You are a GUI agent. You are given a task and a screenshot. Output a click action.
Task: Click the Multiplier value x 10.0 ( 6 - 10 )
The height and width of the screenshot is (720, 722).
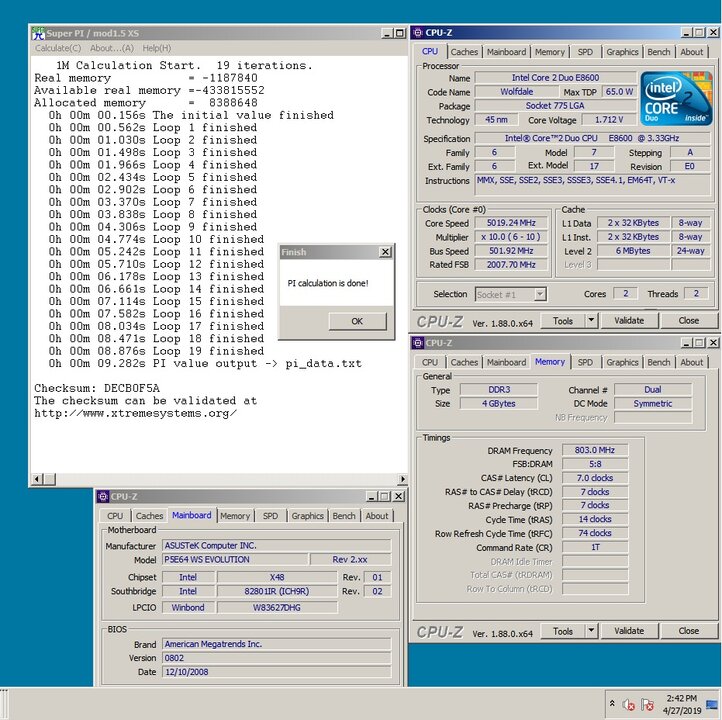pos(511,237)
